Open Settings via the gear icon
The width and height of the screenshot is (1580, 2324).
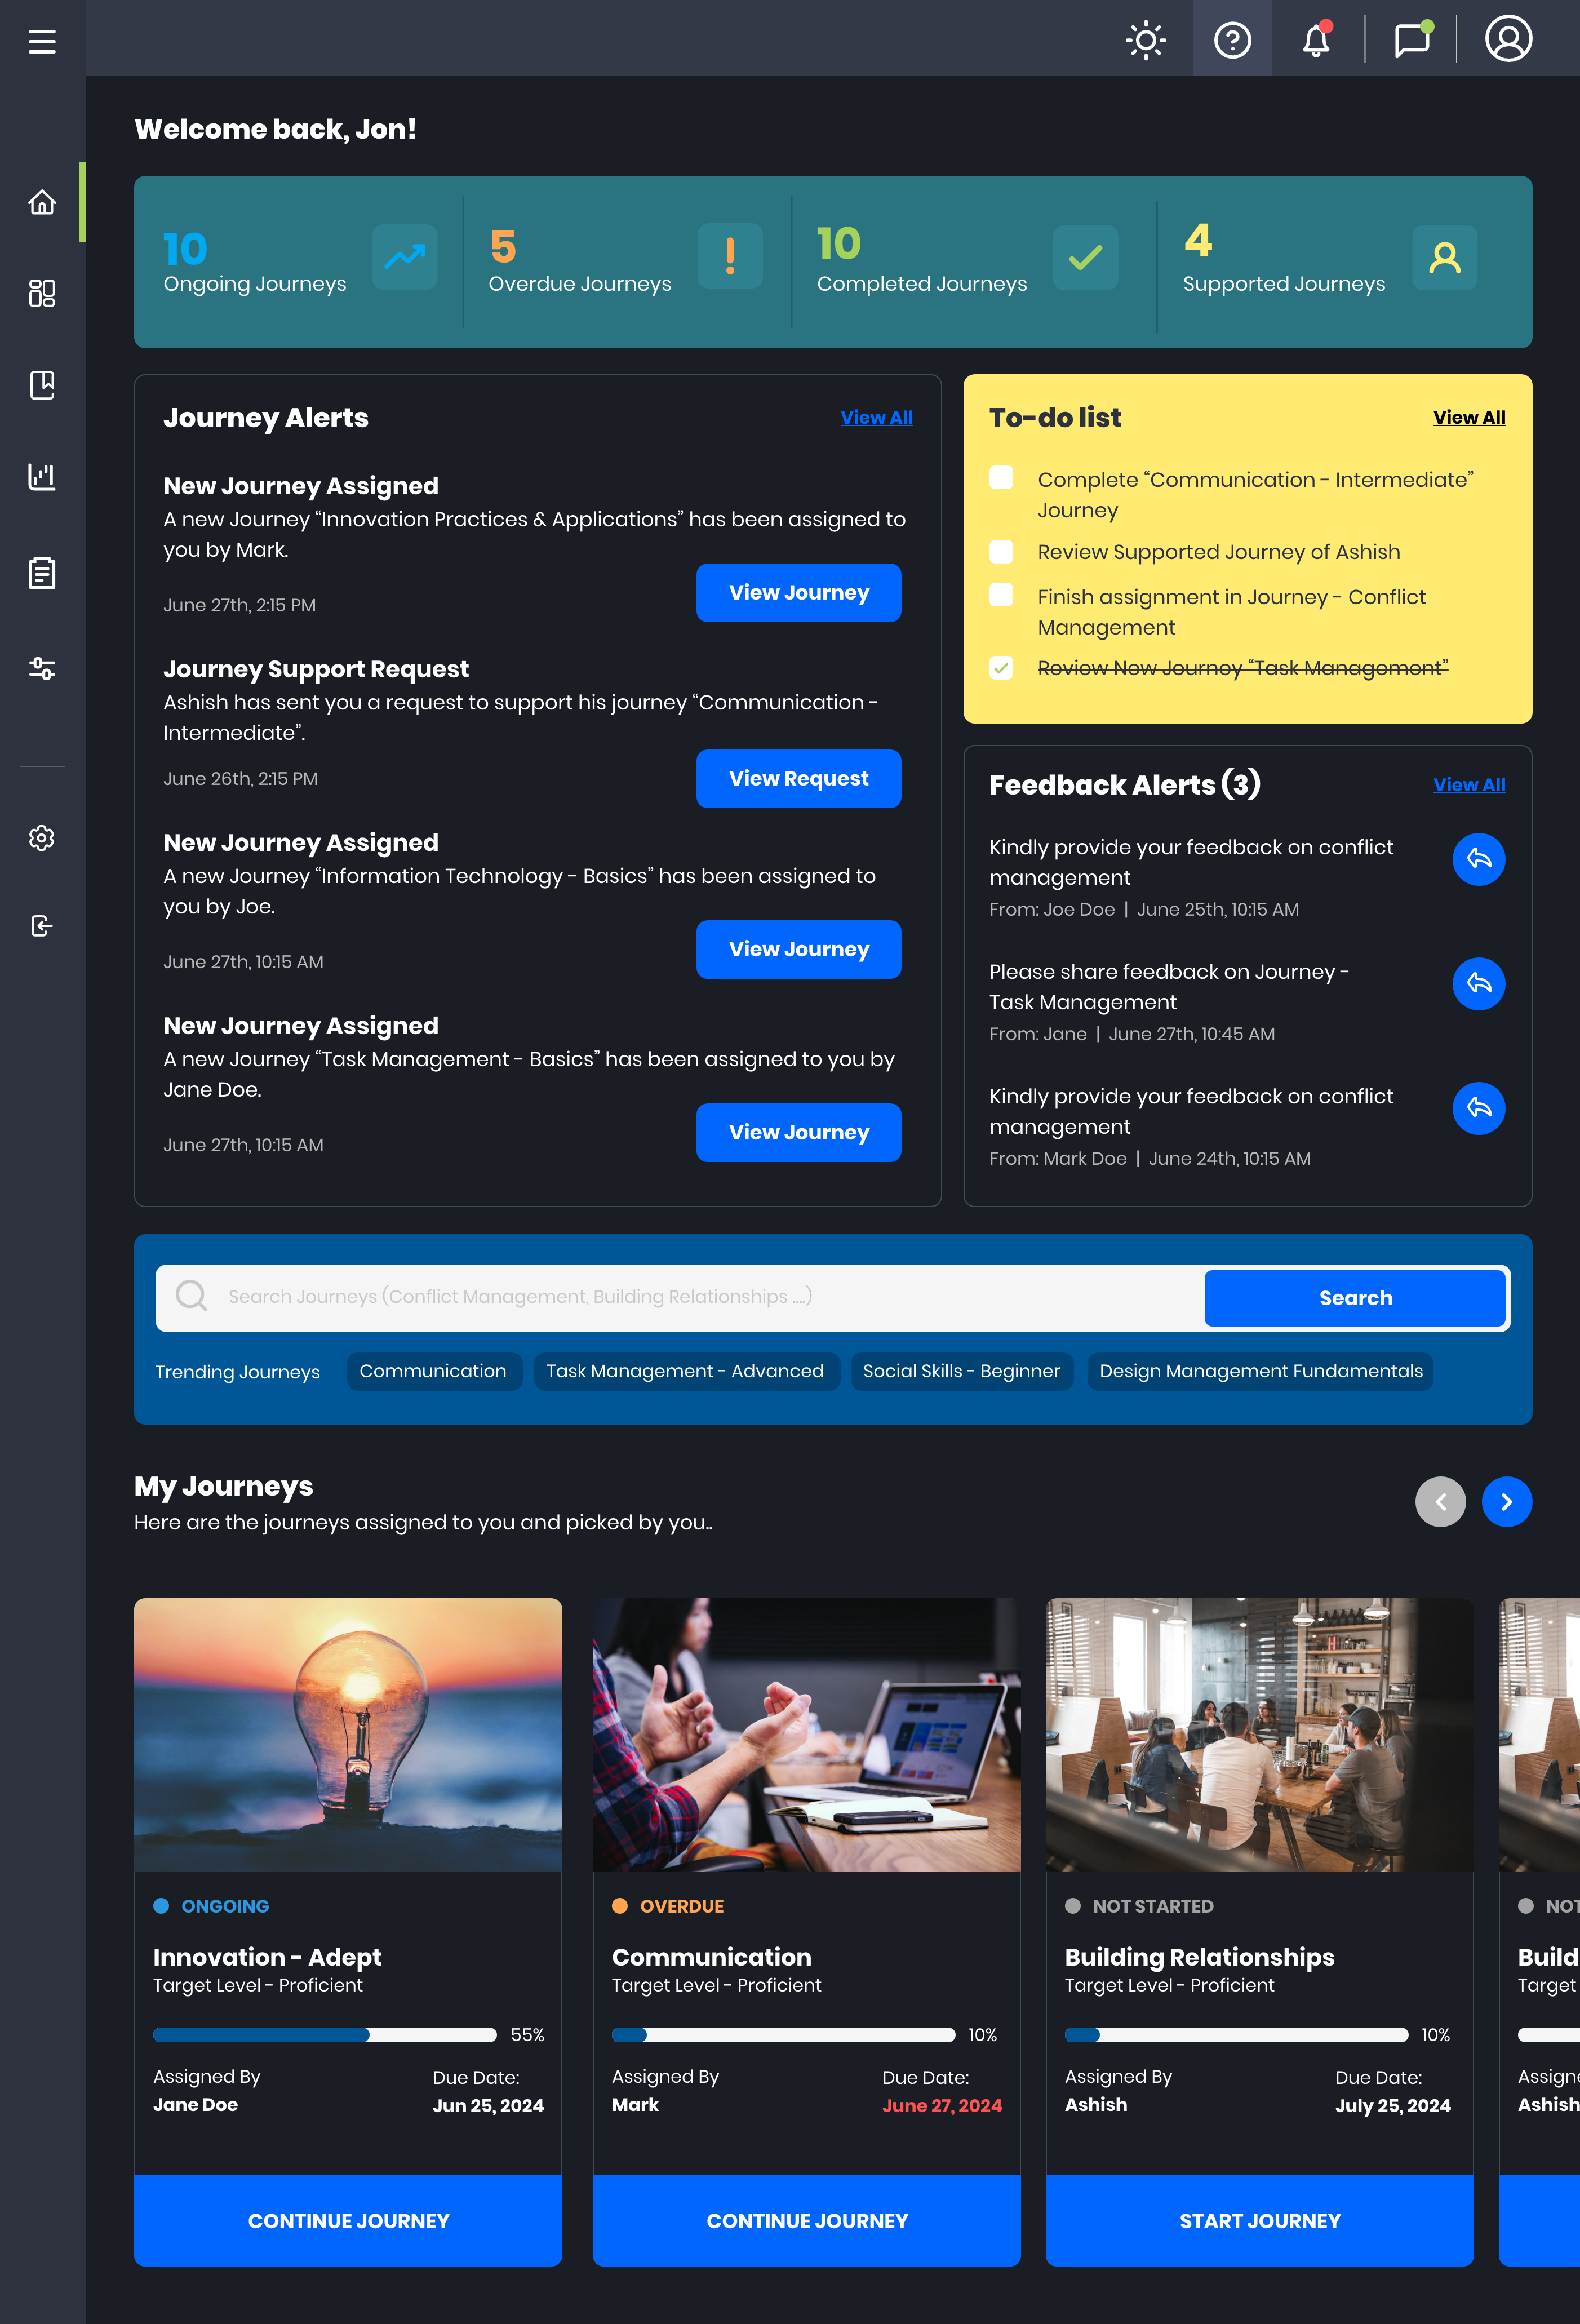(x=42, y=839)
